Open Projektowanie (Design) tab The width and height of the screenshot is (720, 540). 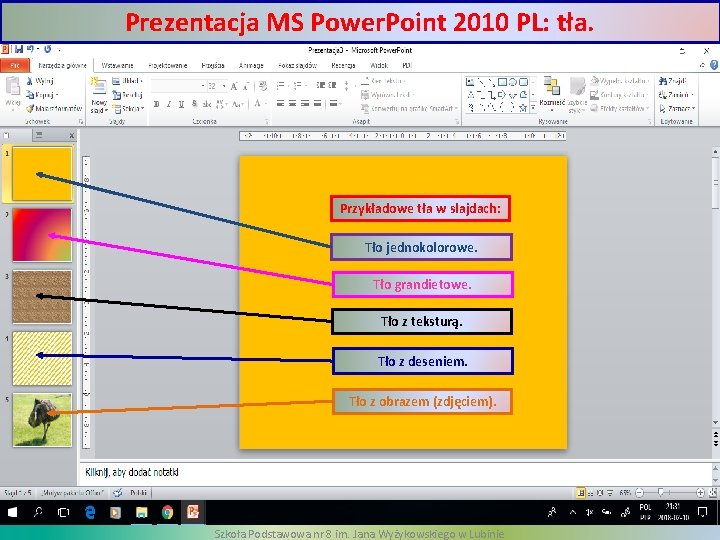pos(168,65)
